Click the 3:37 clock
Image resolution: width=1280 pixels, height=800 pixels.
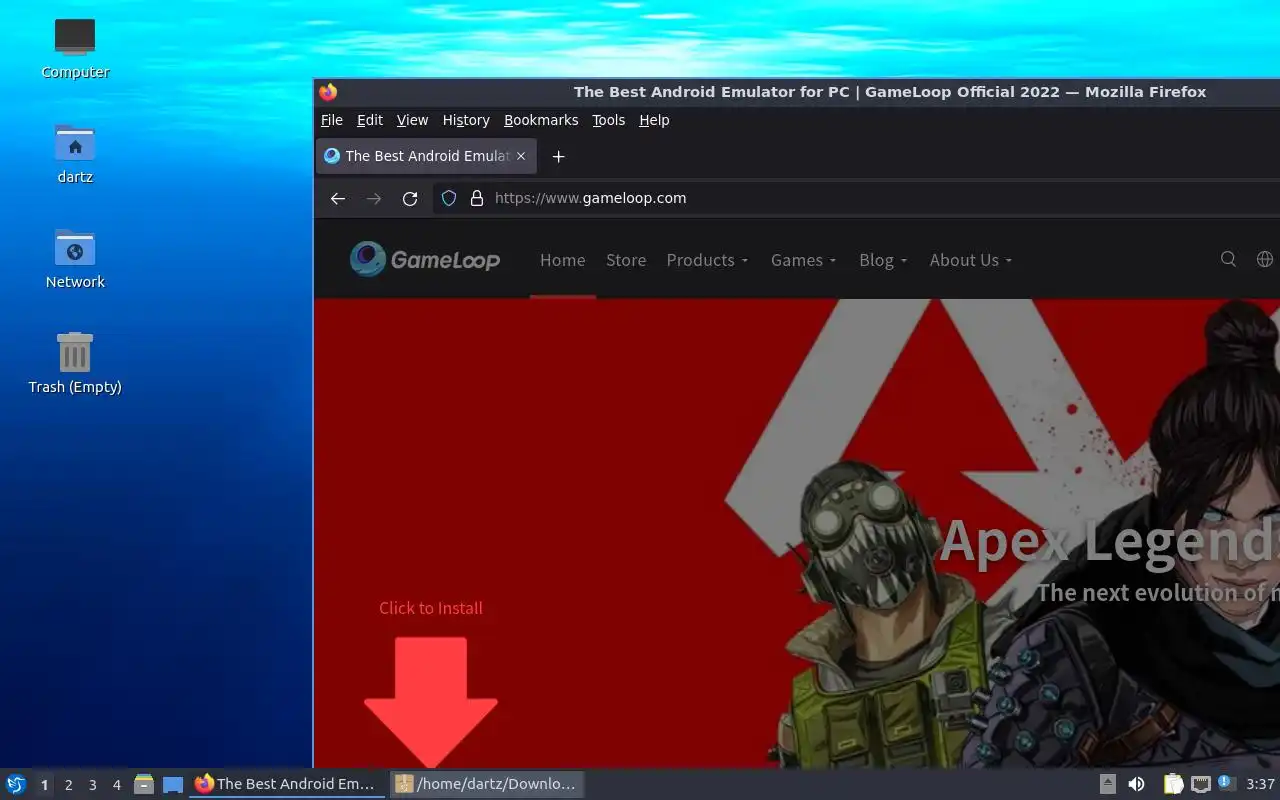(1260, 784)
